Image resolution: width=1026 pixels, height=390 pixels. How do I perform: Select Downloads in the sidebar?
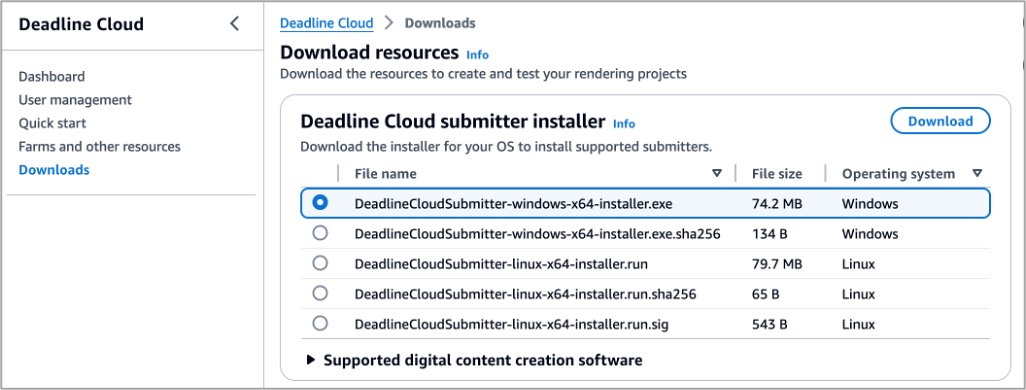(54, 170)
